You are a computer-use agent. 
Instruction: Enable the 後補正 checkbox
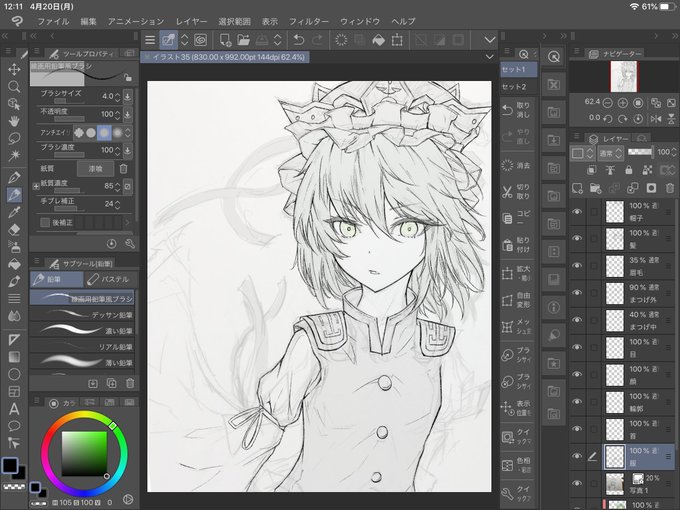coord(45,222)
